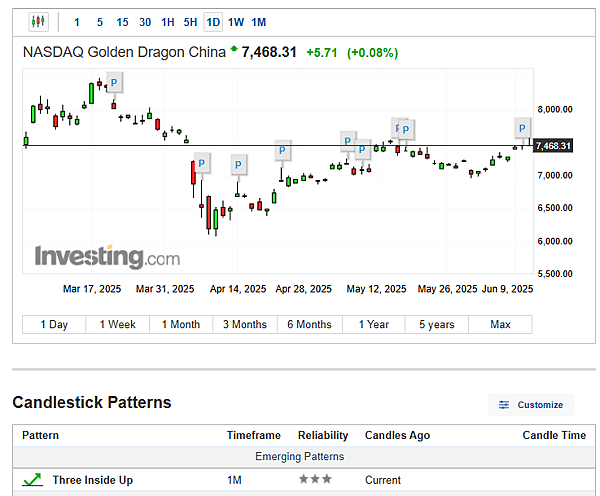
Task: Click the three-star reliability rating
Action: pyautogui.click(x=313, y=480)
